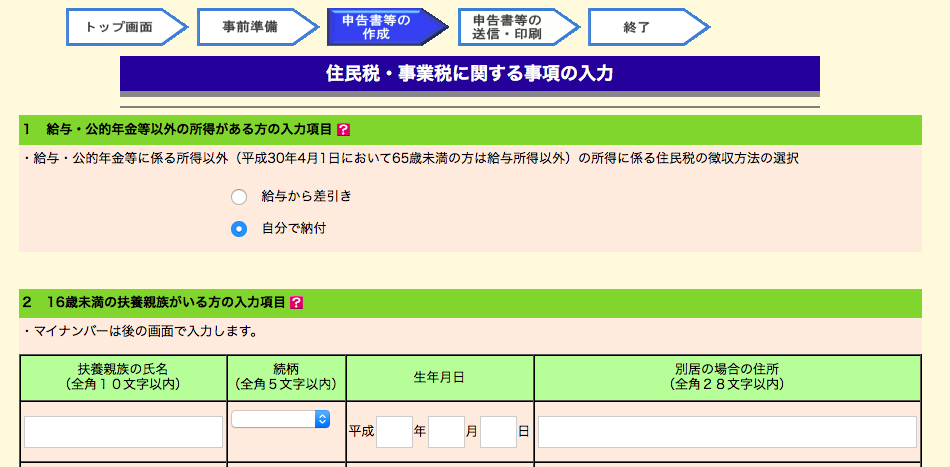Focus the birth month field before 月
Viewport: 950px width, 467px height.
447,432
